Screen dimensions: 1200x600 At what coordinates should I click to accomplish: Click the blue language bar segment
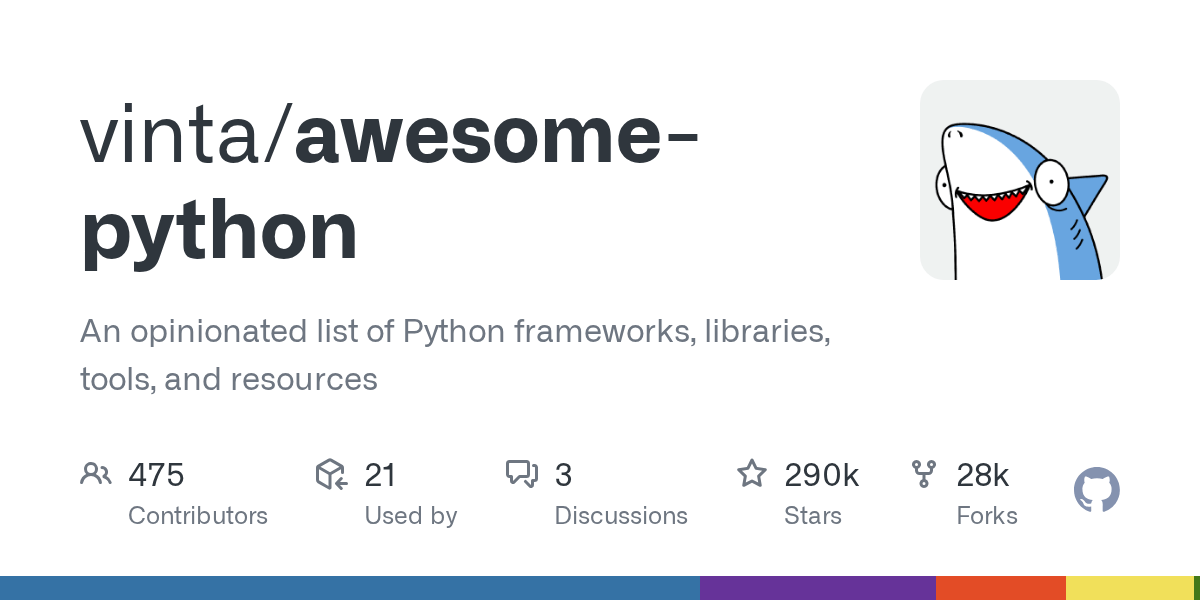tap(350, 588)
